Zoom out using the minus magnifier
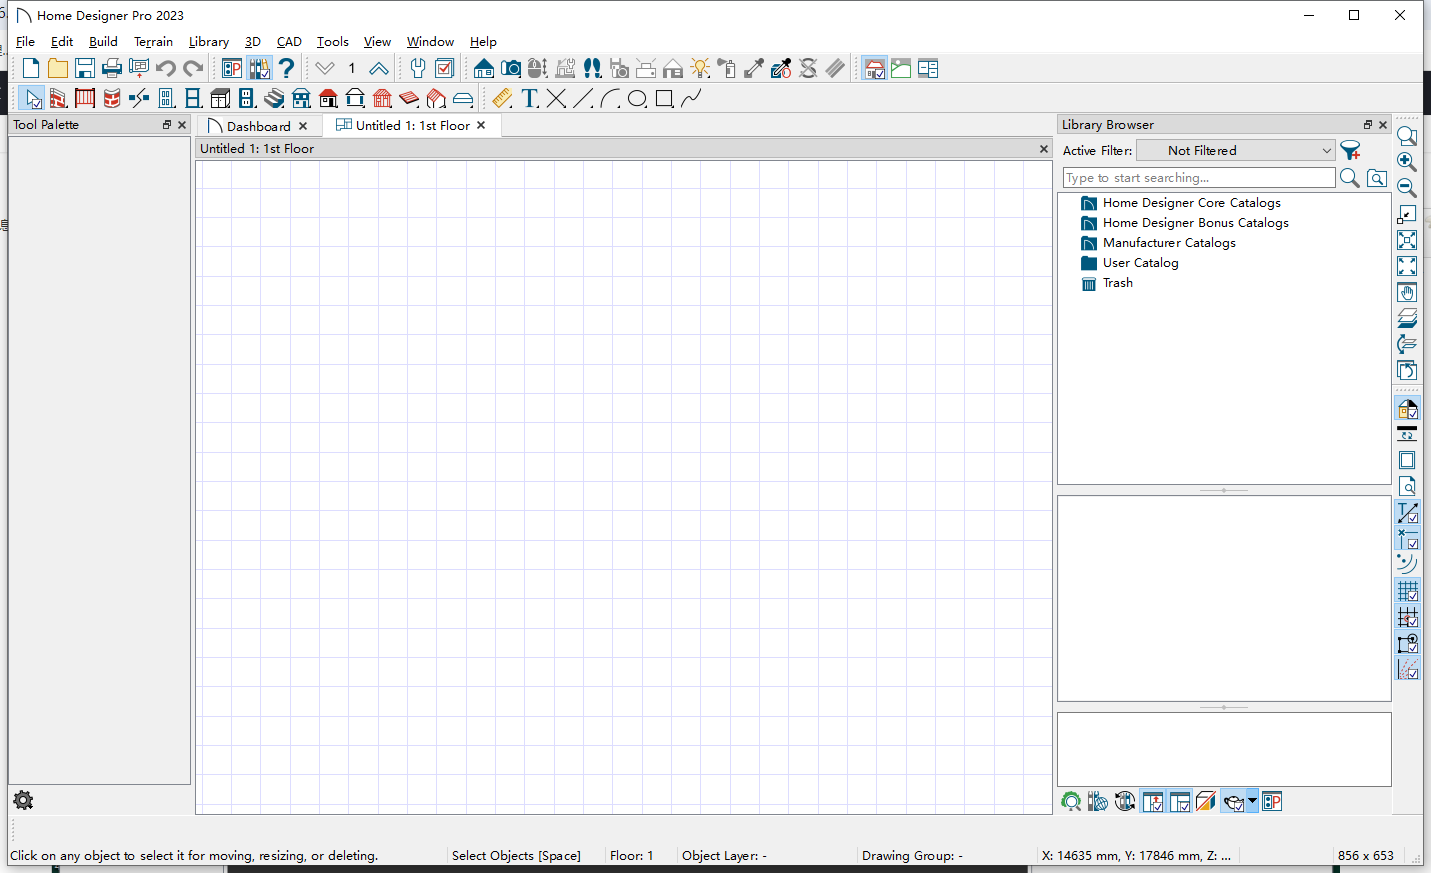 pyautogui.click(x=1407, y=187)
